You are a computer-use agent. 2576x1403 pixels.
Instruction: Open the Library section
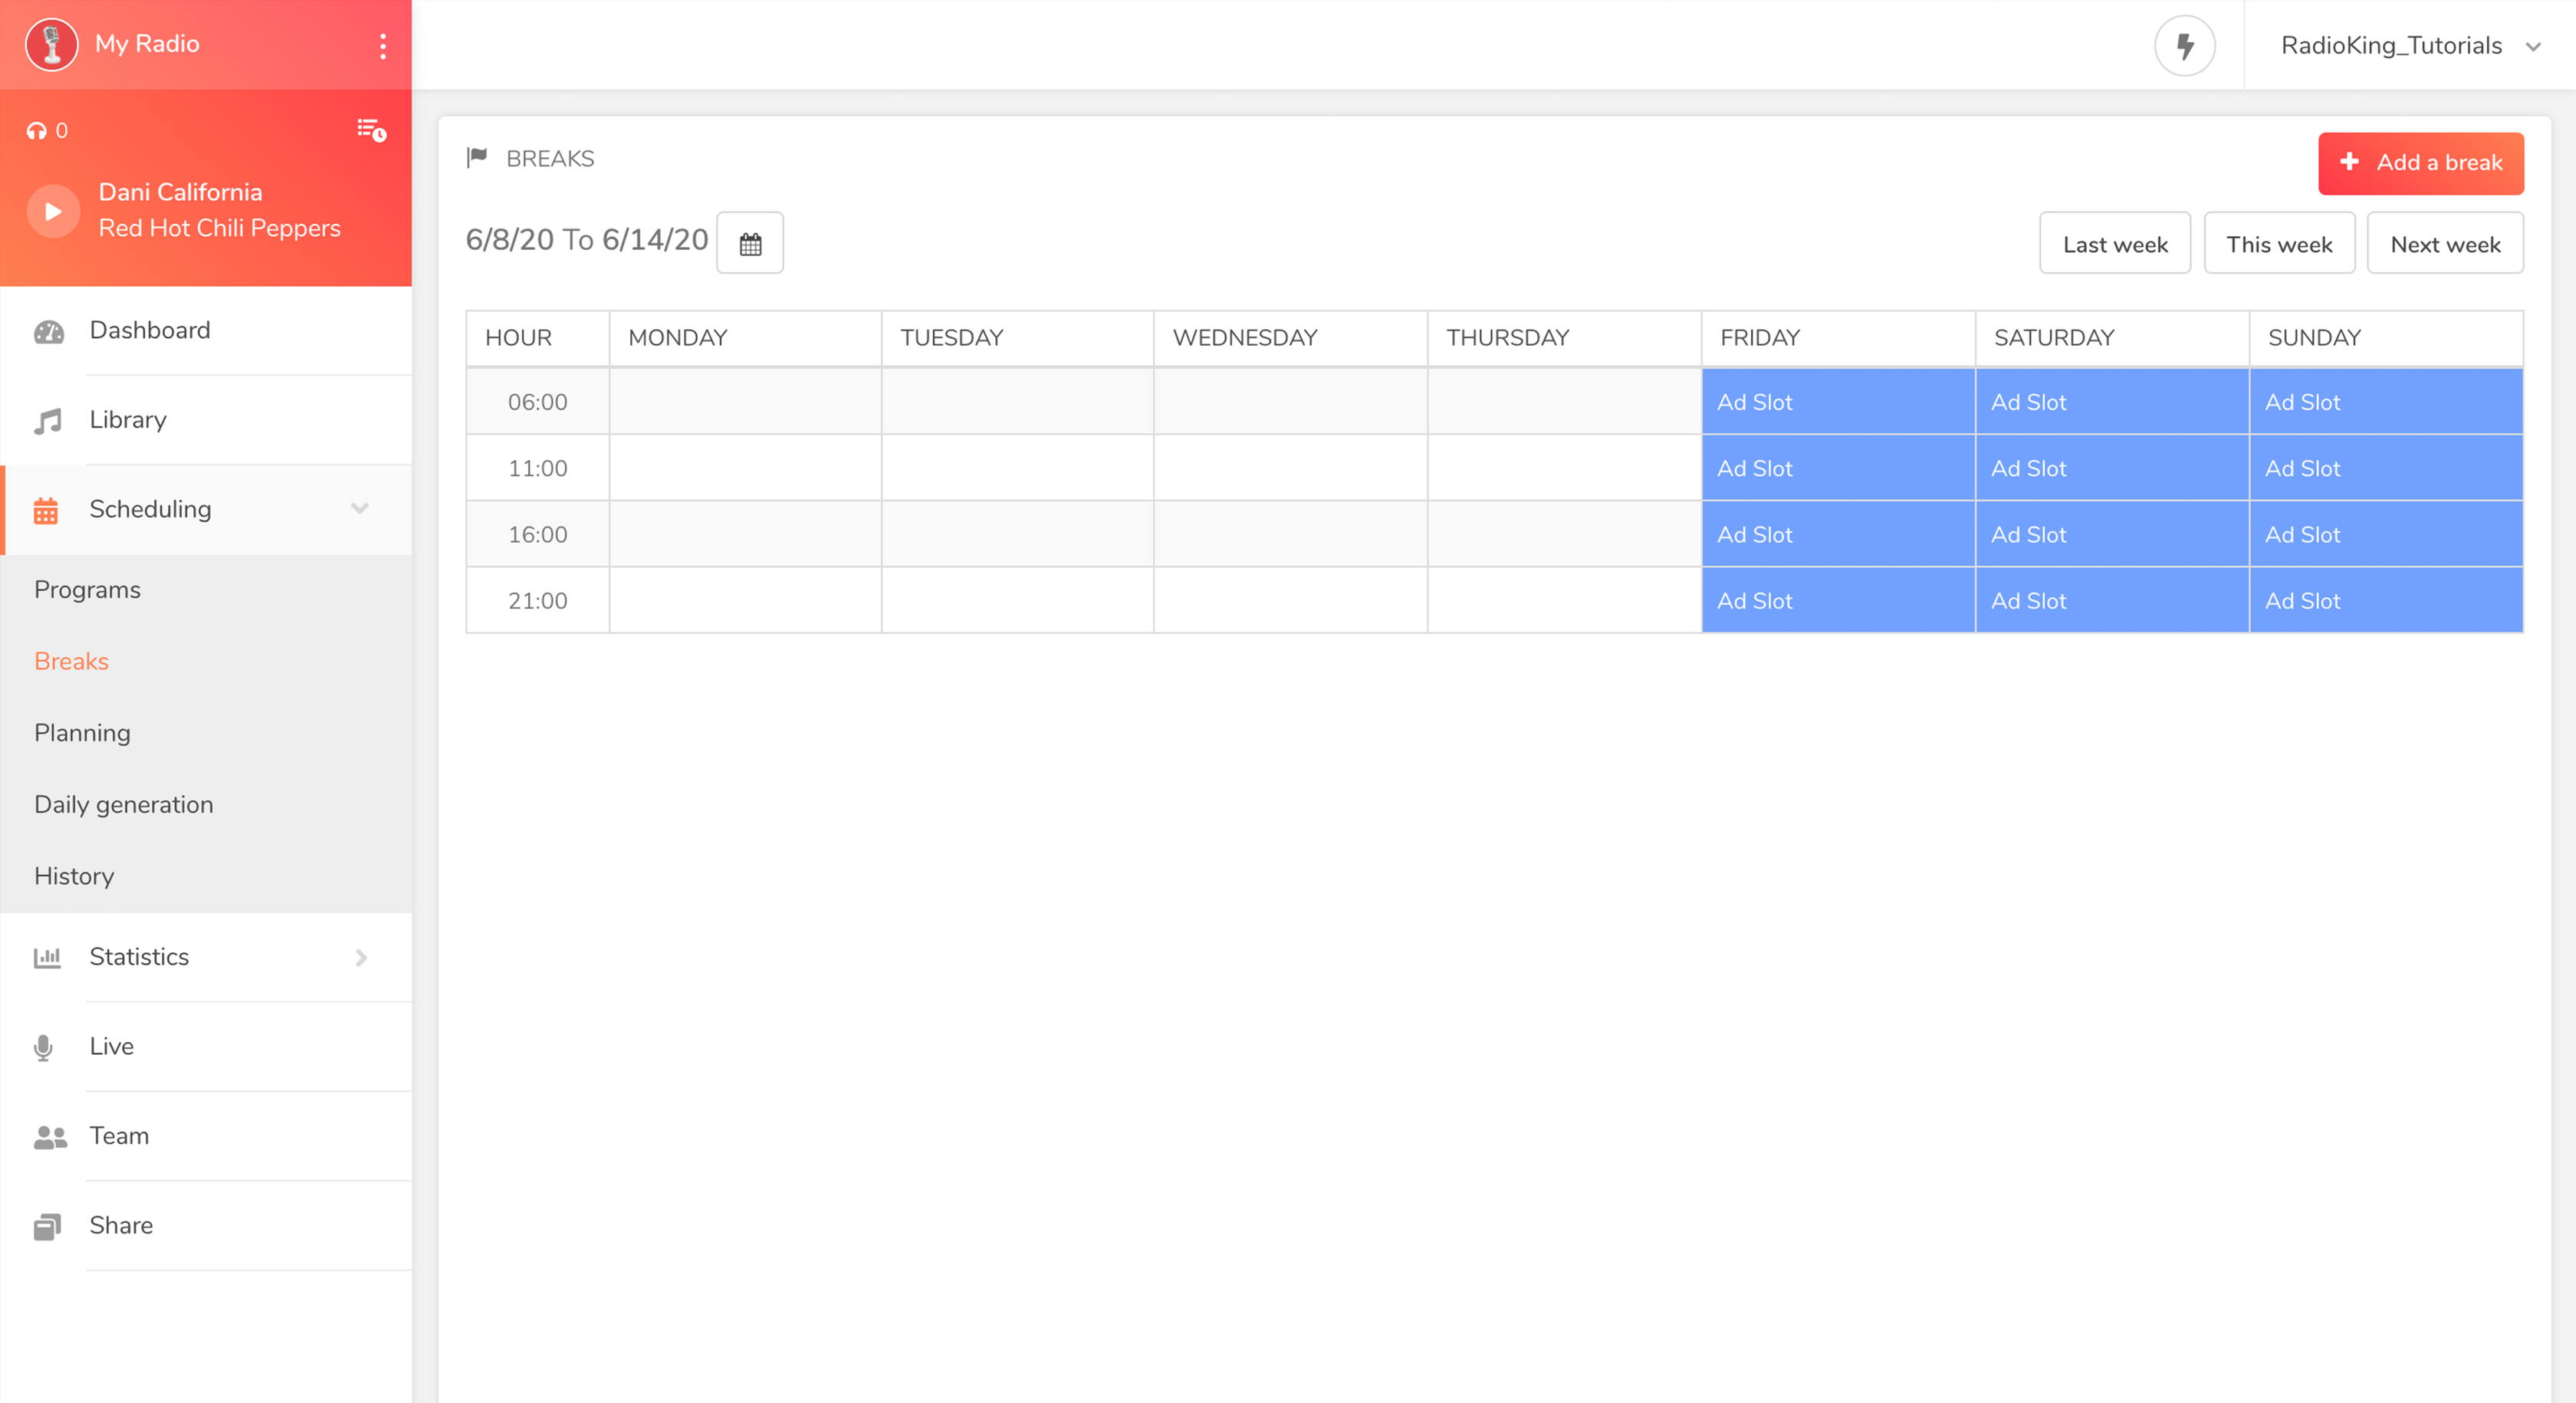pos(128,420)
